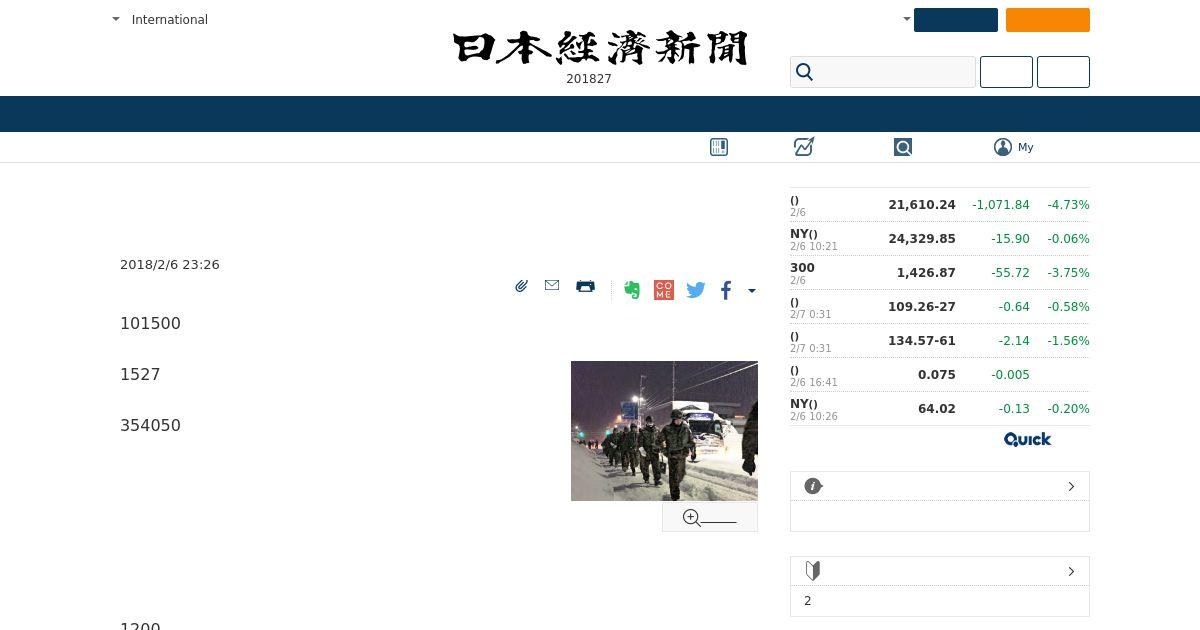
Task: Enlarge the photo with zoom icon
Action: [710, 517]
